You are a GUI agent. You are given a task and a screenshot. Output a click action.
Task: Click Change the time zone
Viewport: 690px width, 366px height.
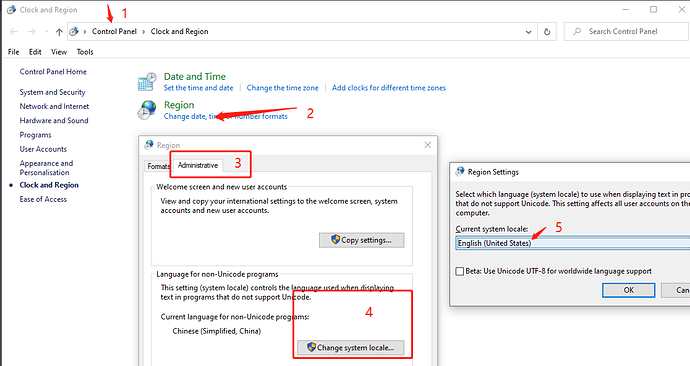pos(283,88)
